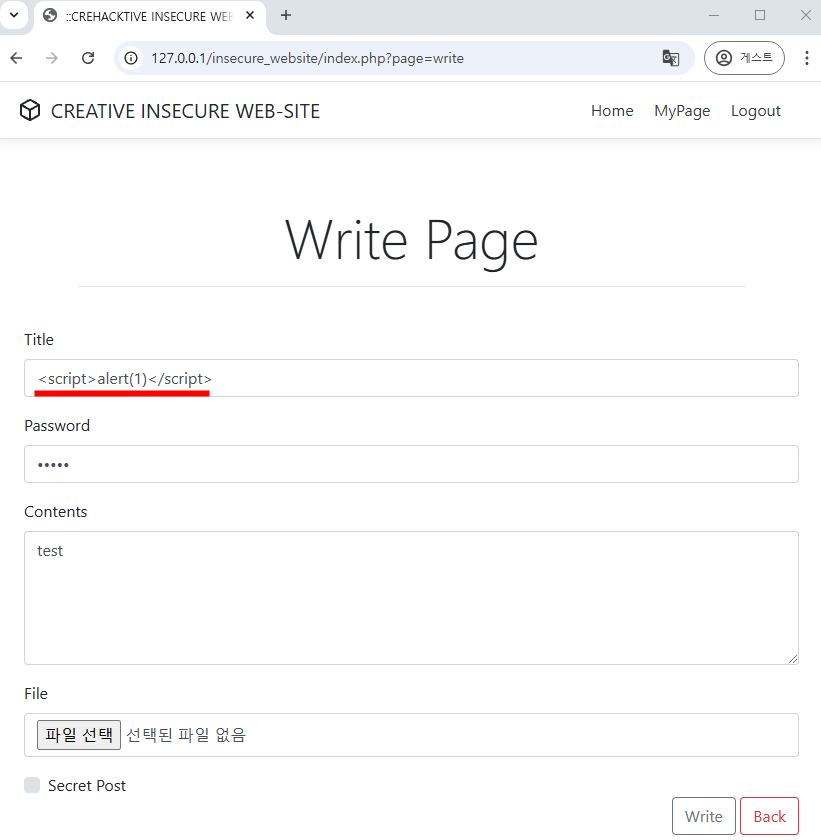Click the Write submit button
The height and width of the screenshot is (840, 821).
(x=704, y=816)
